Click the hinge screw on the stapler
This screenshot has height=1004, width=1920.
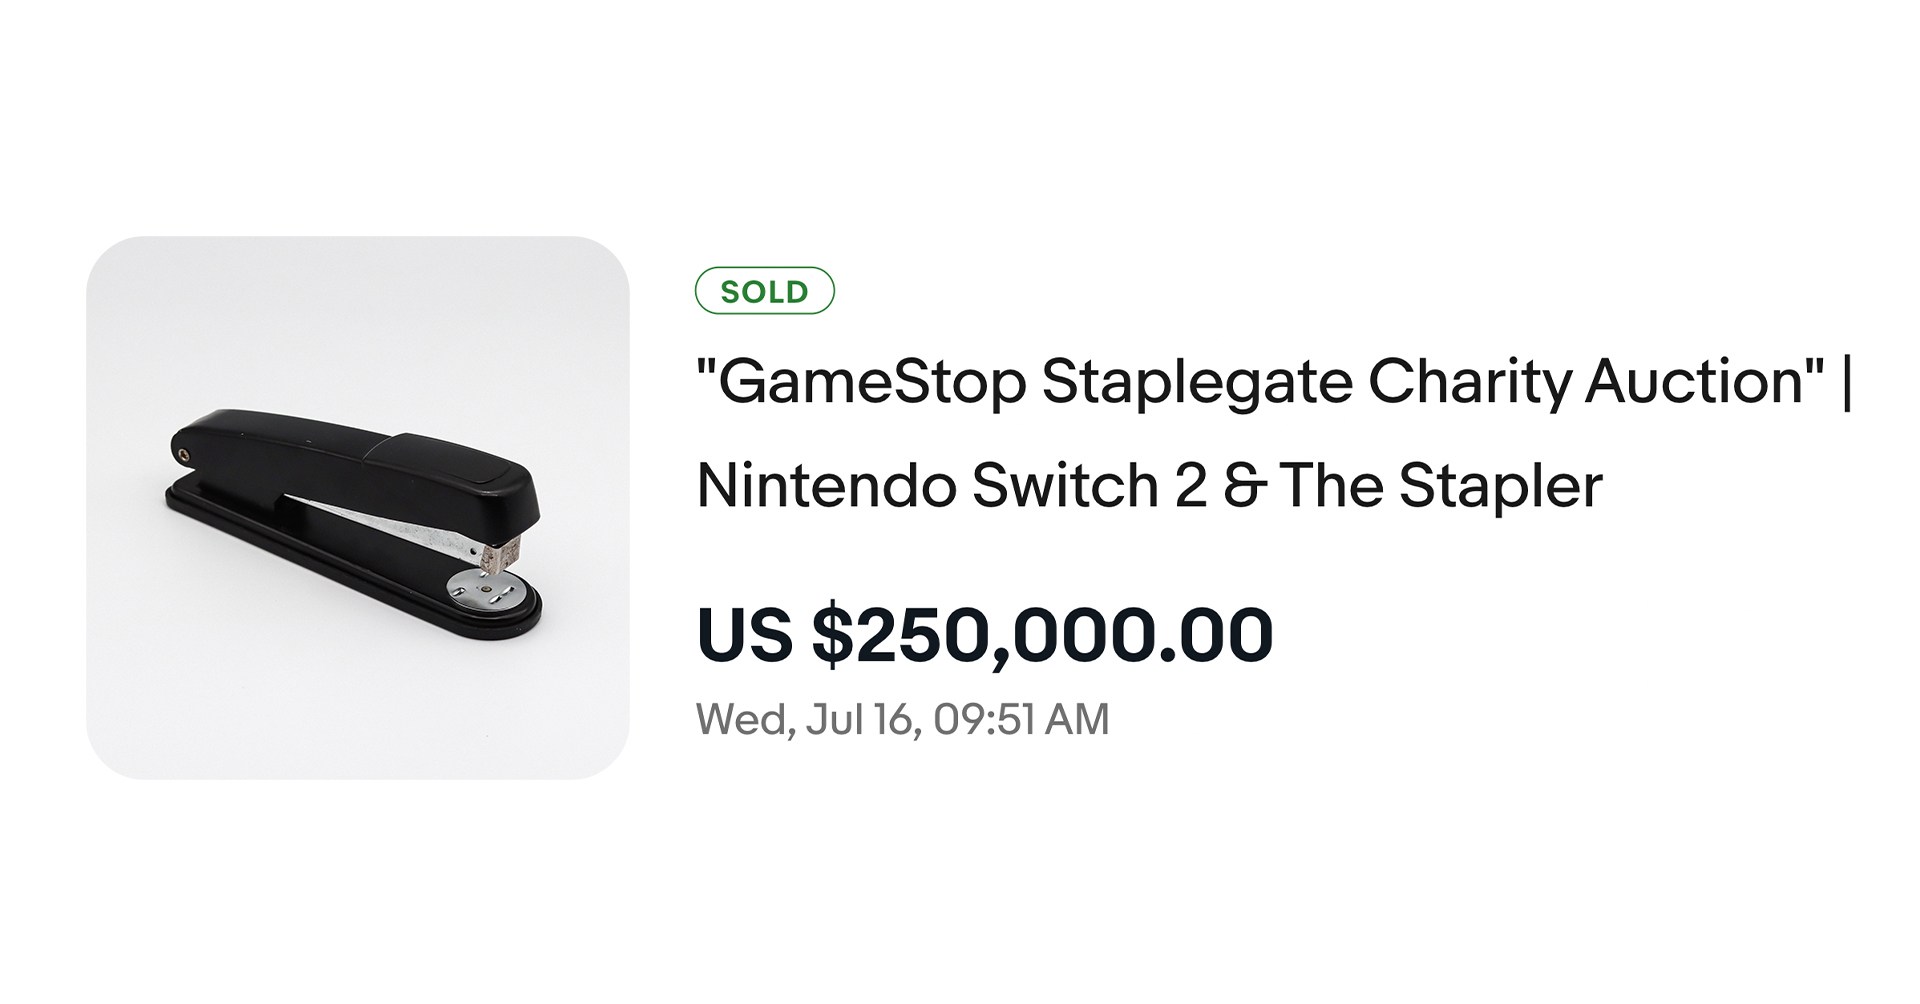pos(183,455)
